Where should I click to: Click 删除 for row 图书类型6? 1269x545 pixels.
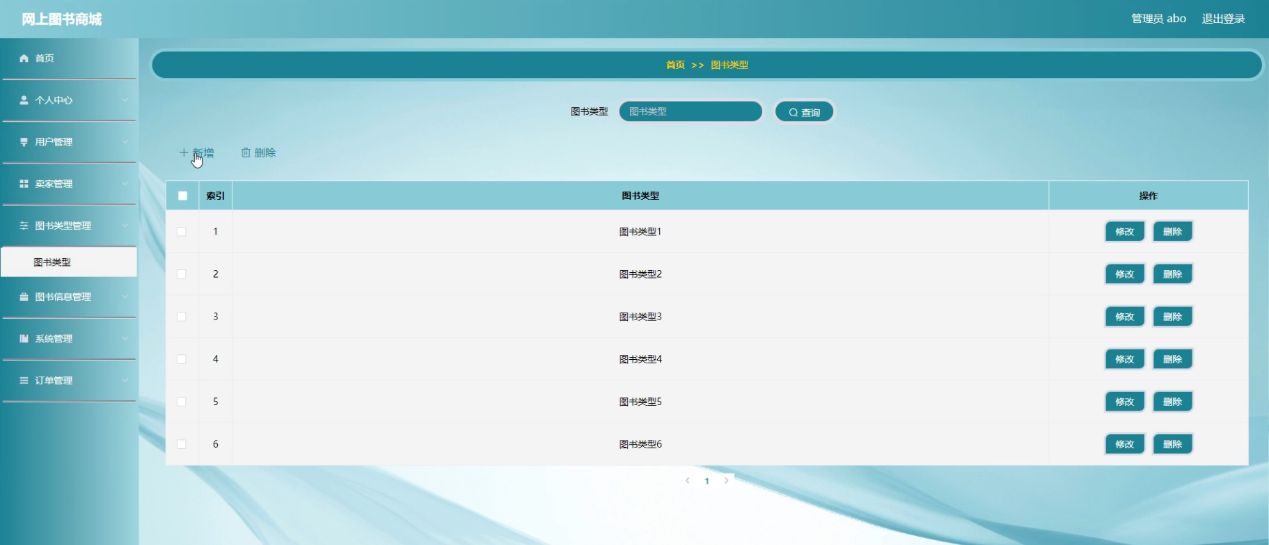point(1172,444)
